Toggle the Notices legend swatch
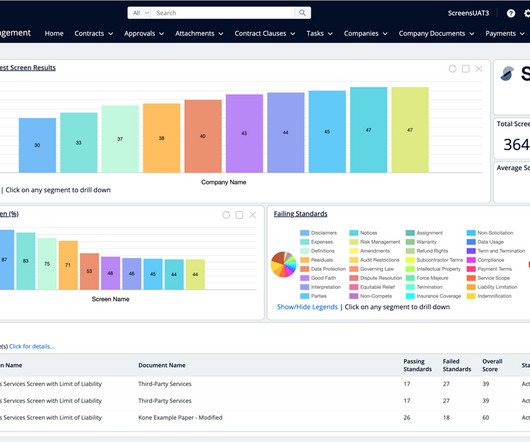The image size is (530, 442). (354, 233)
